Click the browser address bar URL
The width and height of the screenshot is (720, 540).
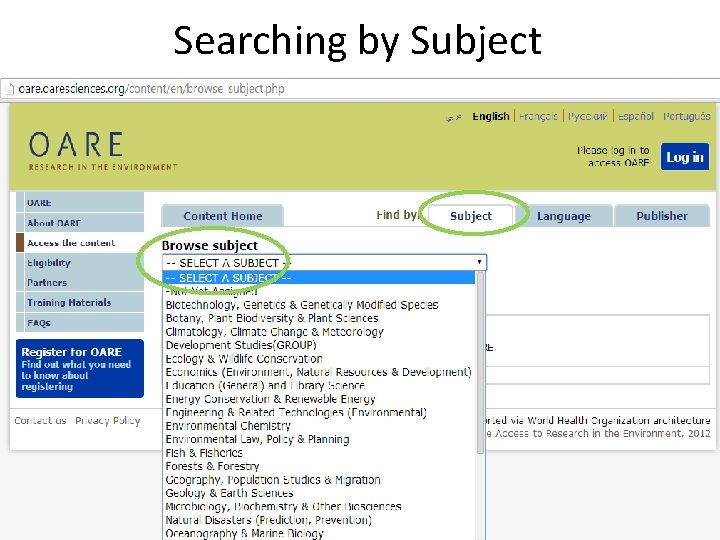[151, 88]
